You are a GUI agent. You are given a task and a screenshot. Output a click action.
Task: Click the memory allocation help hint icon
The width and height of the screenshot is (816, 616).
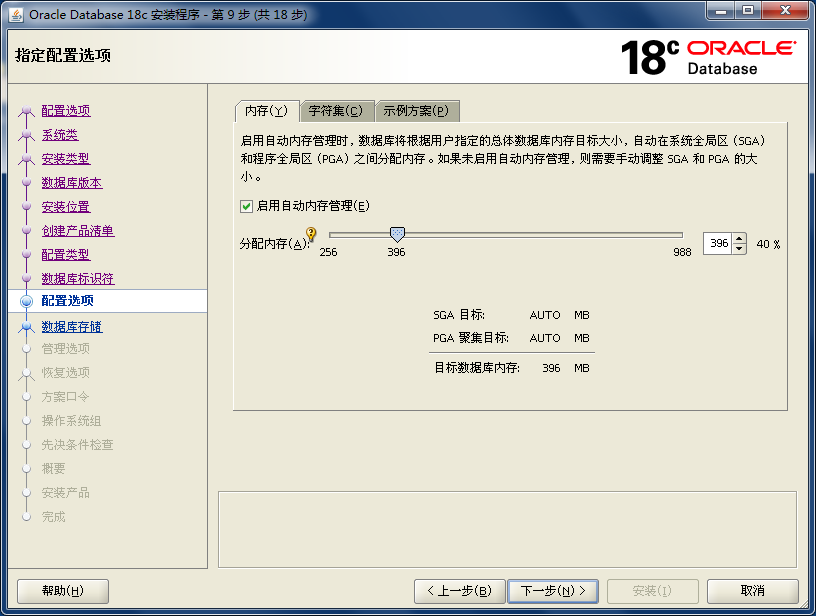tap(311, 233)
